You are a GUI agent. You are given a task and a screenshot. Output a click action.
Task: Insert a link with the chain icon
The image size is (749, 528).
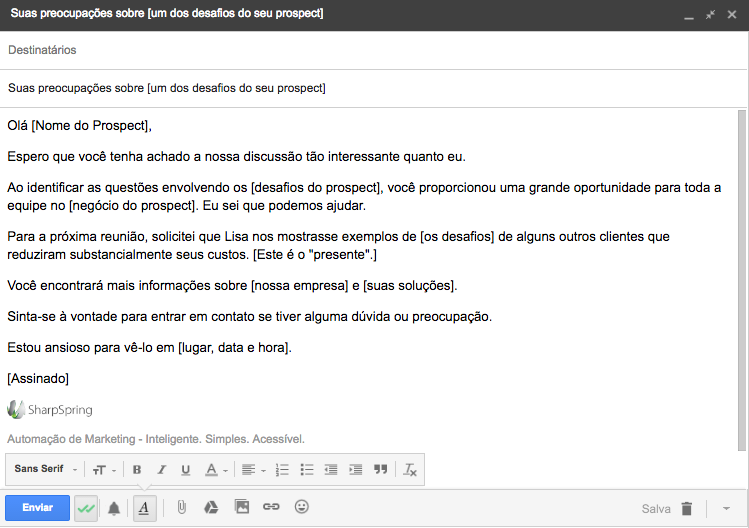(271, 506)
